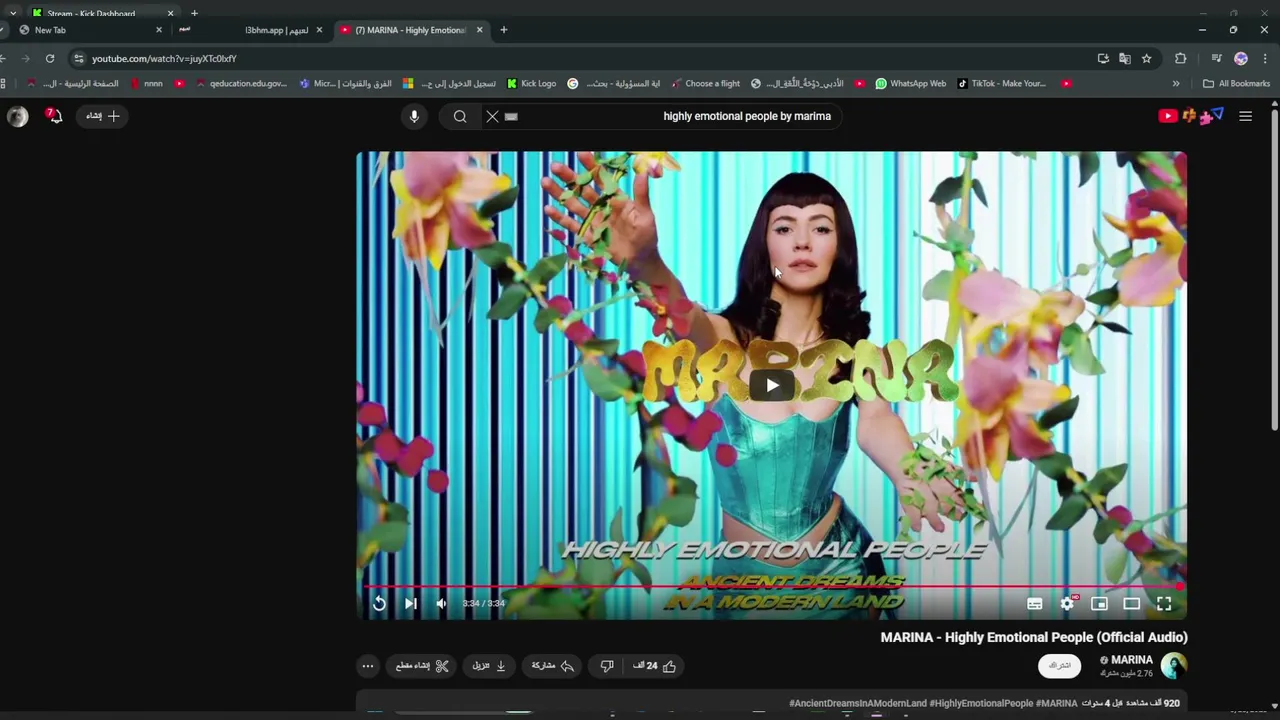
Task: Dislike the video with thumbs down
Action: pos(606,666)
